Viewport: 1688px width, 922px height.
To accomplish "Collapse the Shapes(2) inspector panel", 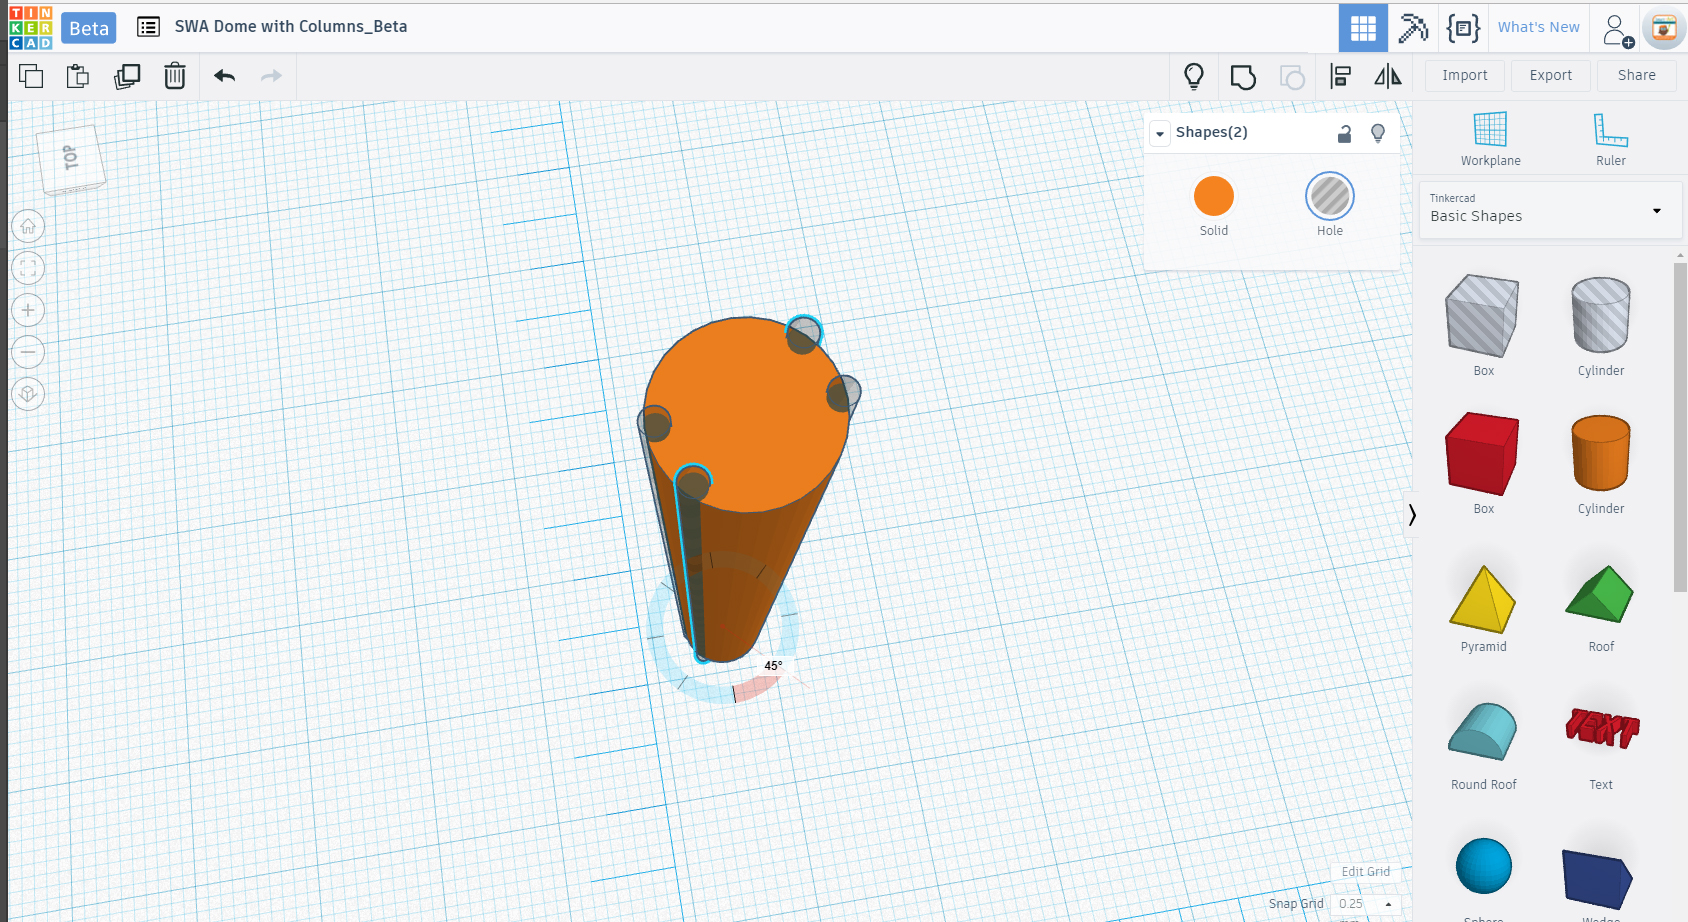I will pos(1160,133).
